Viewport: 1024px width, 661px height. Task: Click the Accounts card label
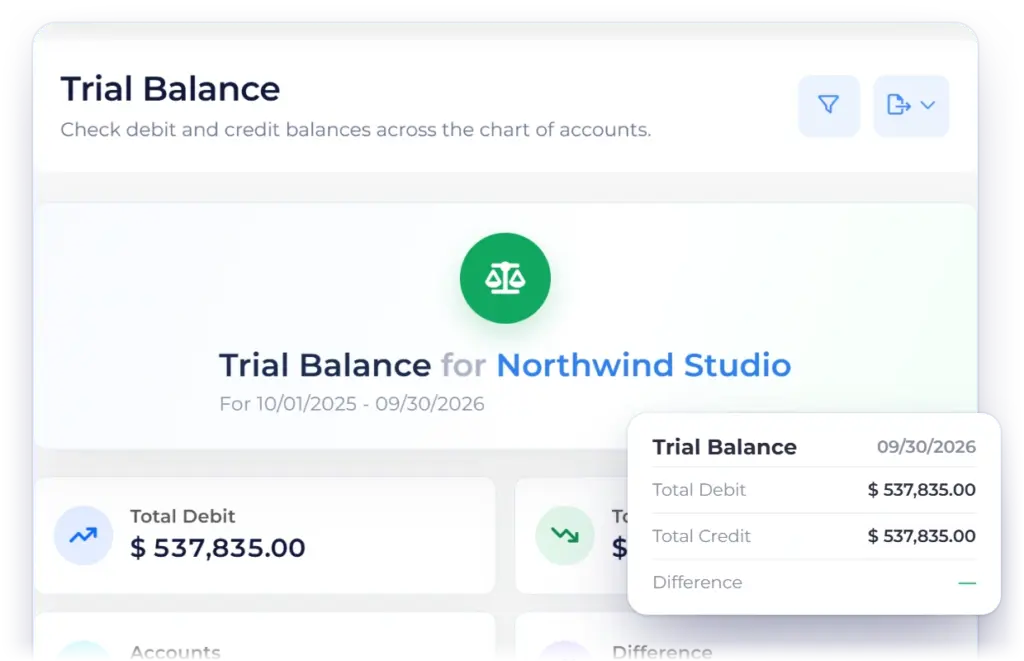pos(175,652)
